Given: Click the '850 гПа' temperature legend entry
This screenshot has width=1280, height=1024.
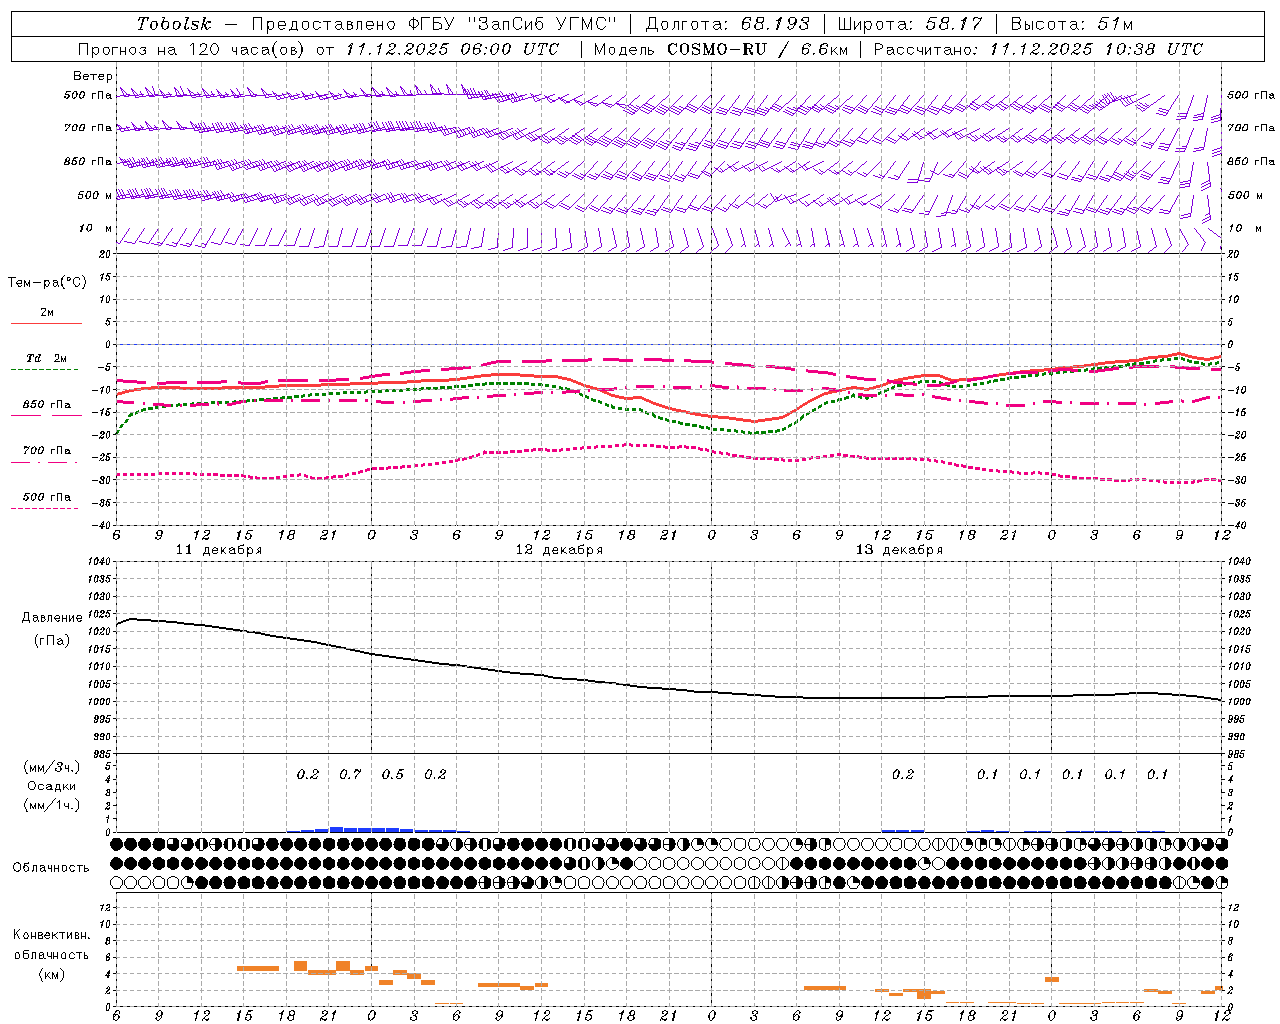Looking at the screenshot, I should [47, 404].
